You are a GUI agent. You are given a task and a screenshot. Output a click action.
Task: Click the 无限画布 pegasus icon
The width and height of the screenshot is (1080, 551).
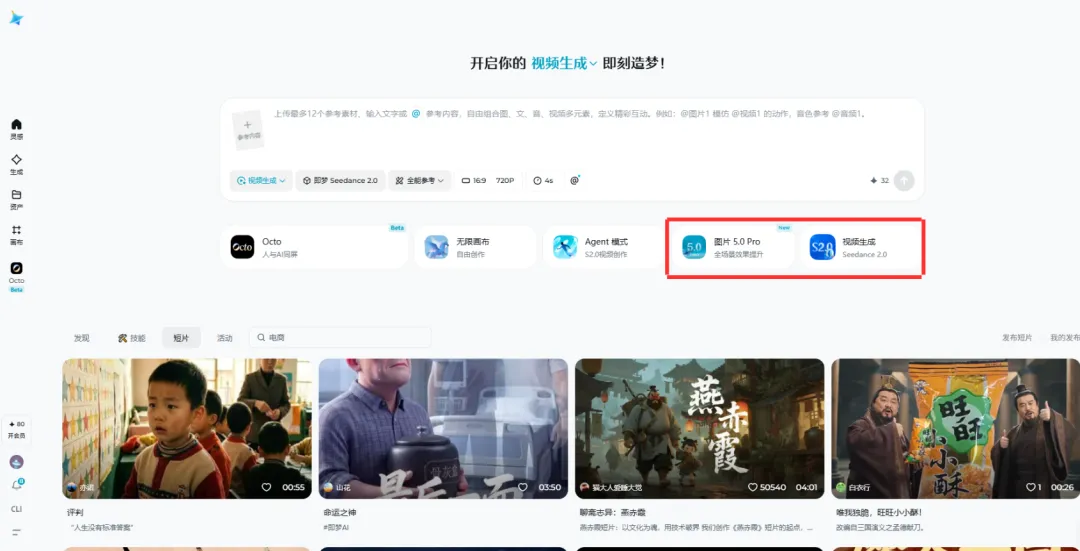click(437, 247)
